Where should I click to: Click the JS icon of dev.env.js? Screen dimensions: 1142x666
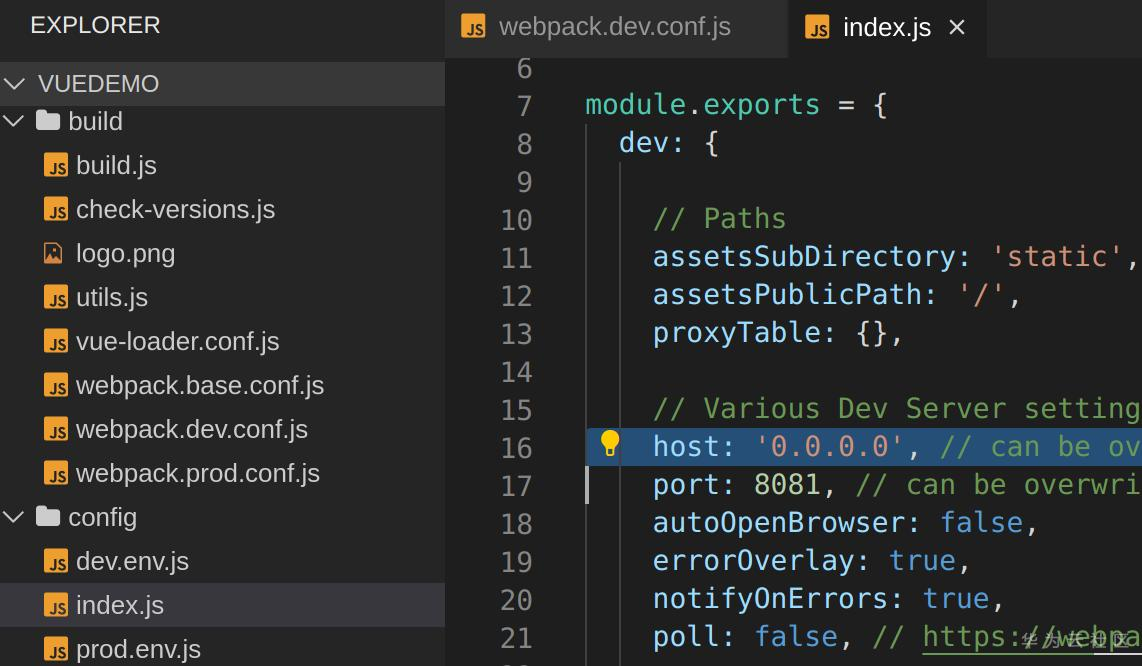56,561
